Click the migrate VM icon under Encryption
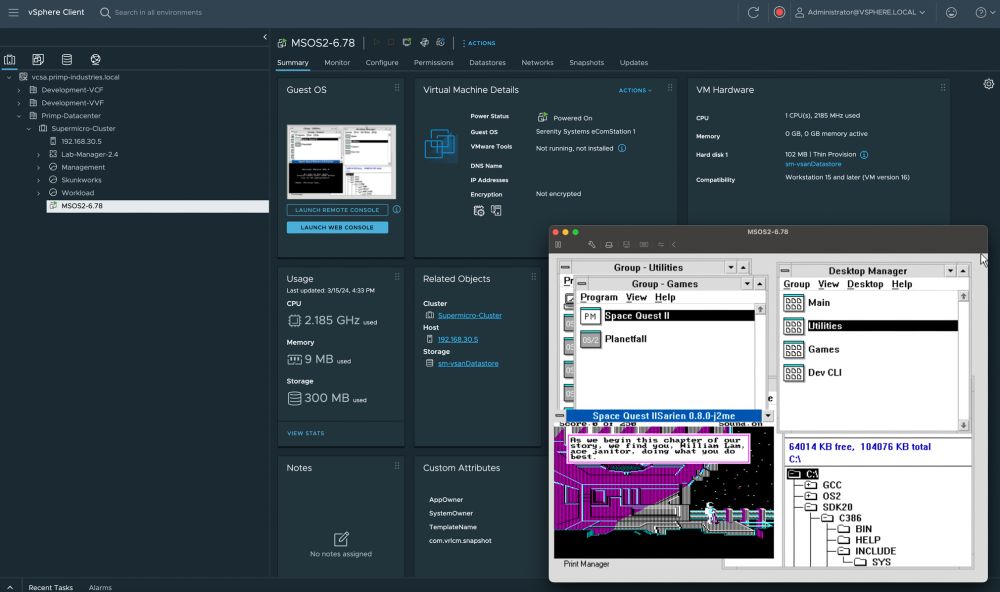The height and width of the screenshot is (592, 1000). pos(496,211)
